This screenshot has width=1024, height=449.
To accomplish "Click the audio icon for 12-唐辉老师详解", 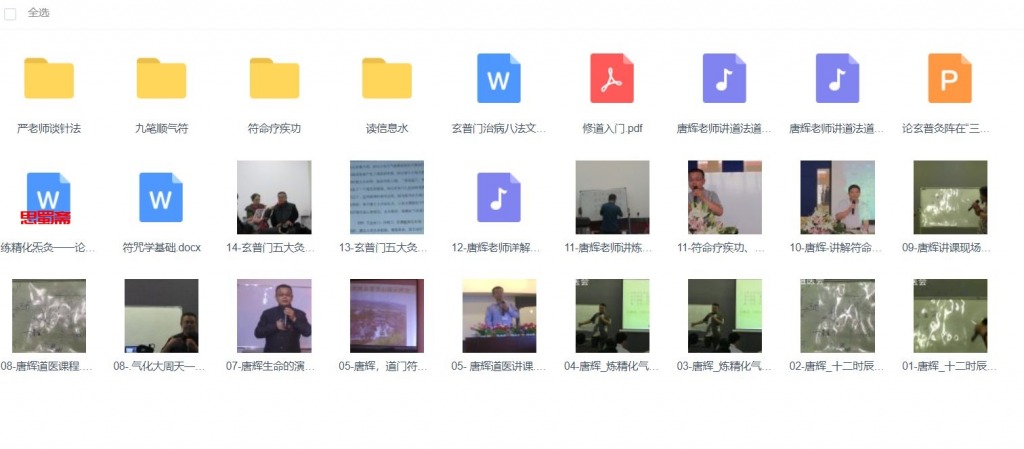I will coord(499,197).
